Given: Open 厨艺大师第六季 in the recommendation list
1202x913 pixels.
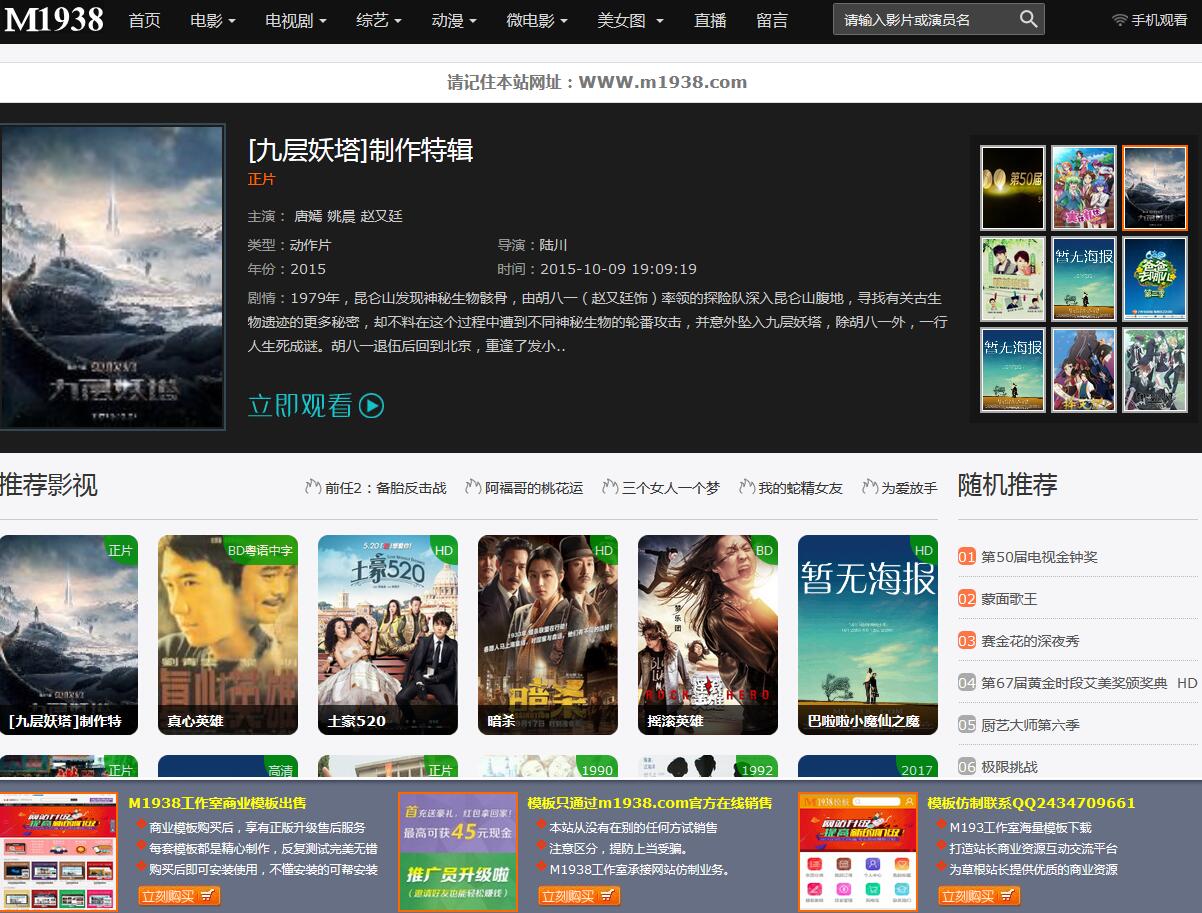Looking at the screenshot, I should pyautogui.click(x=1030, y=725).
